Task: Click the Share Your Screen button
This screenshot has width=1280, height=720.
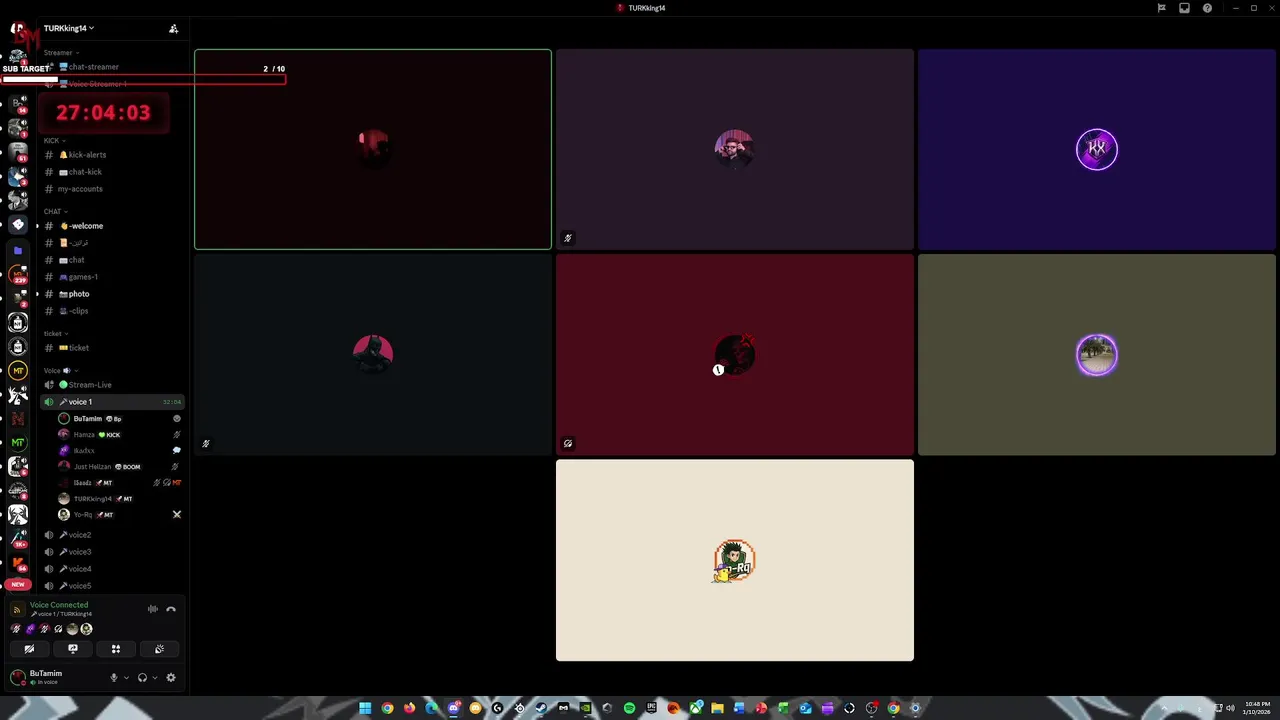Action: pyautogui.click(x=72, y=649)
